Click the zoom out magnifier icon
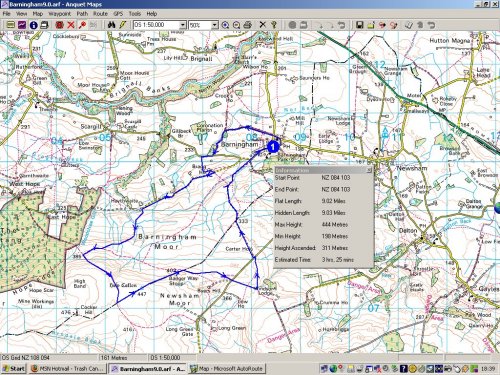Image resolution: width=500 pixels, height=375 pixels. tap(236, 25)
